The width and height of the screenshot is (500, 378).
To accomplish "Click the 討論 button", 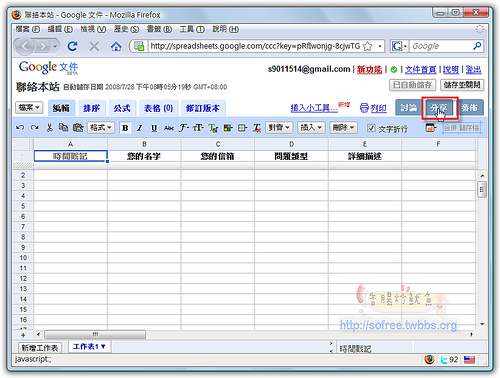I will [409, 108].
